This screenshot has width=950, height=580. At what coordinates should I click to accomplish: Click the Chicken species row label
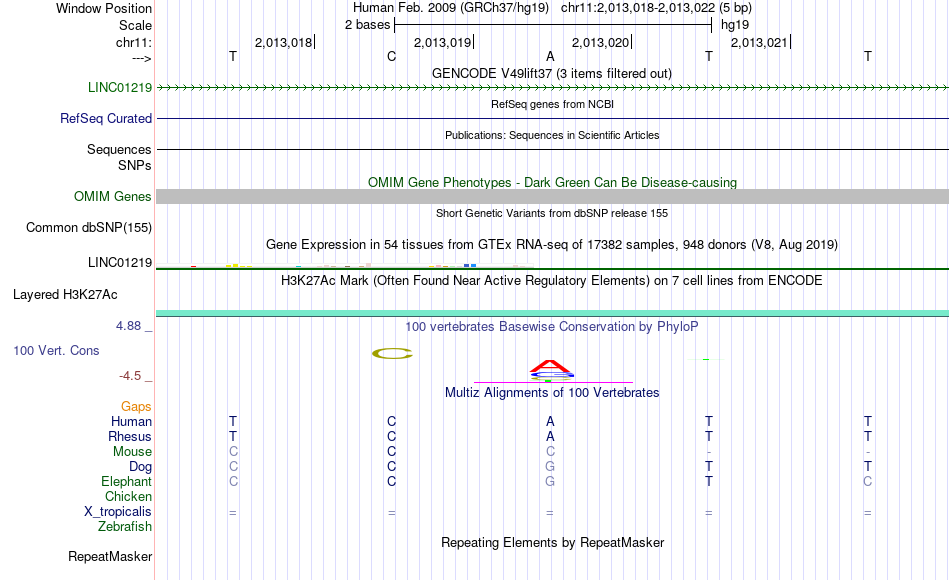point(128,496)
